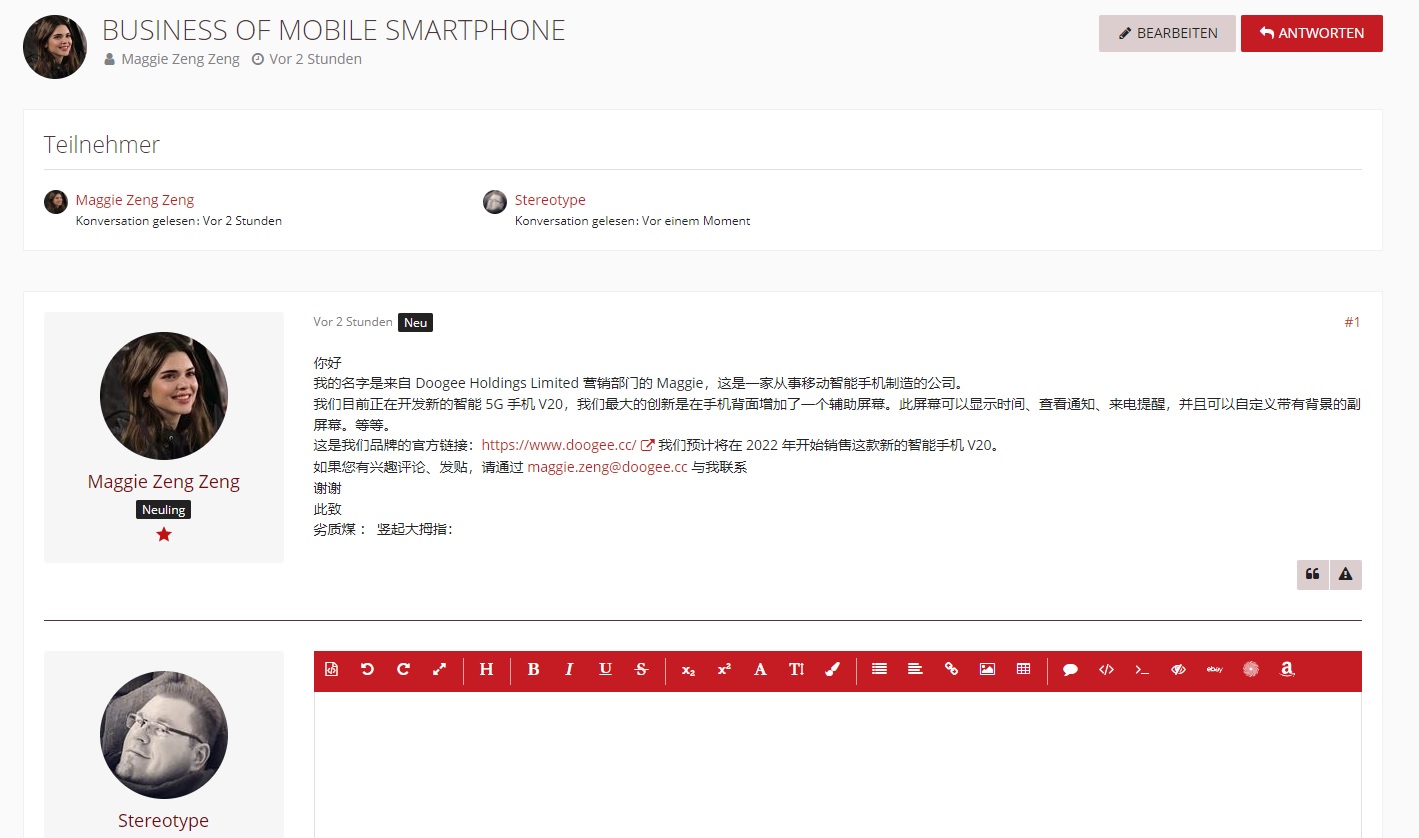Insert a quote with speech bubble icon
The height and width of the screenshot is (838, 1419).
click(1070, 669)
